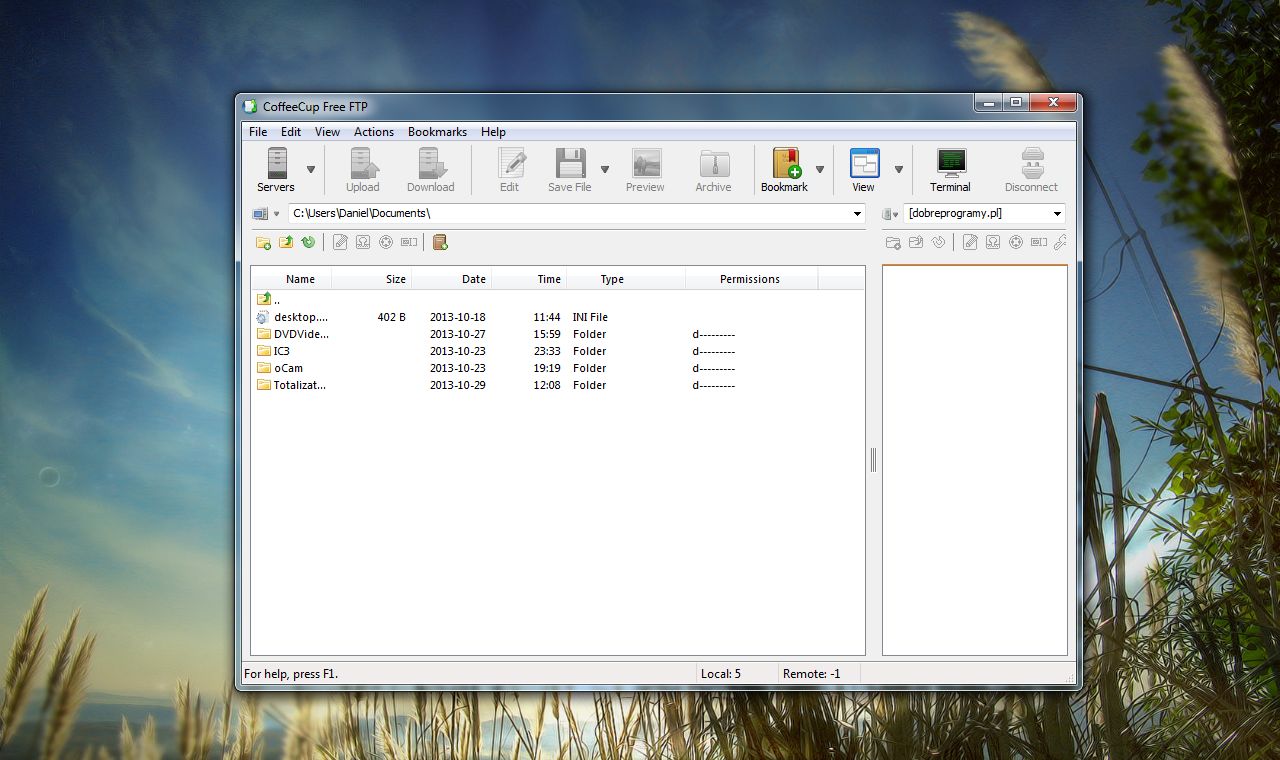The width and height of the screenshot is (1280, 760).
Task: Click the Save File floppy disk icon
Action: pos(570,164)
